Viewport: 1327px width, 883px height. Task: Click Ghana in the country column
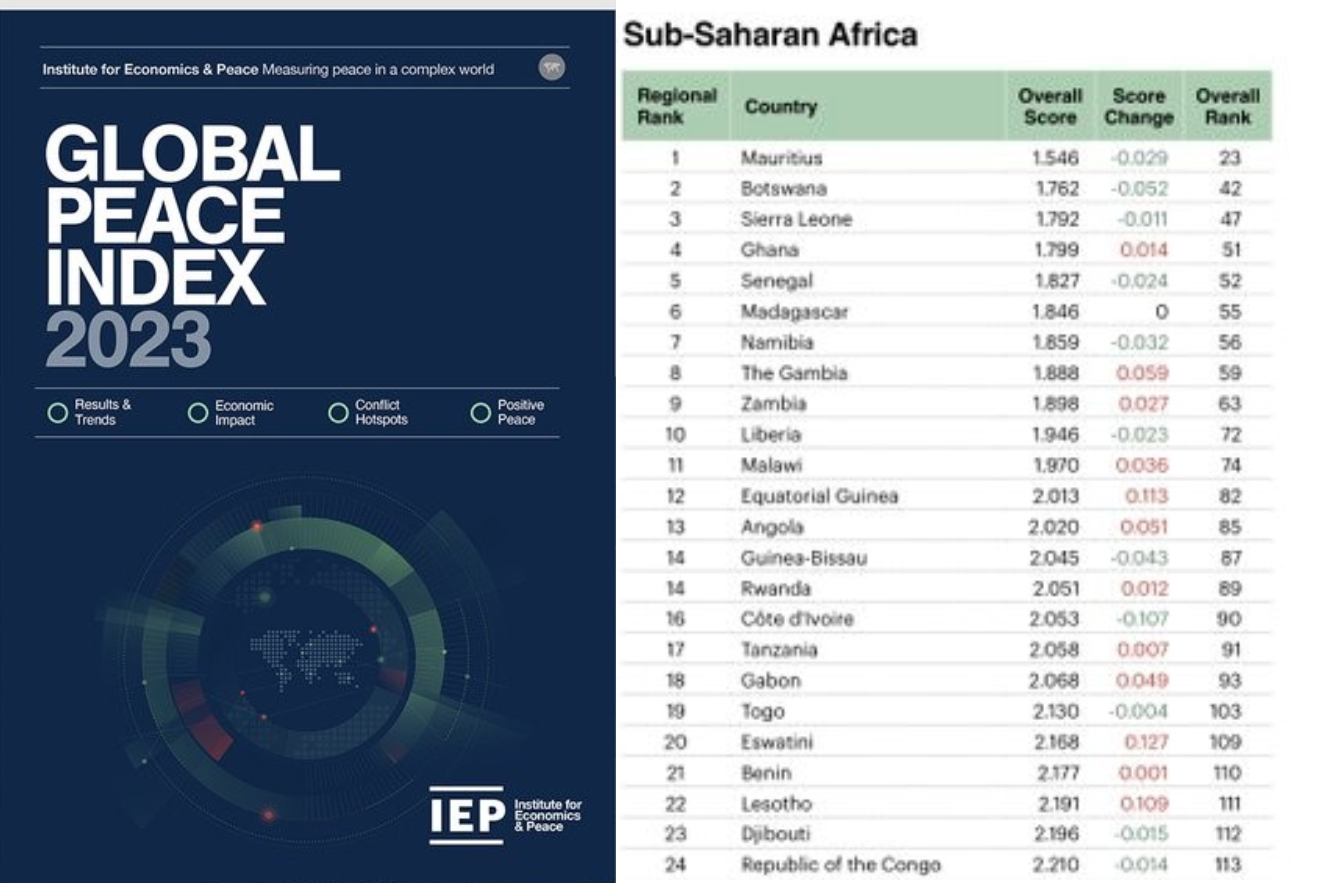pos(769,250)
